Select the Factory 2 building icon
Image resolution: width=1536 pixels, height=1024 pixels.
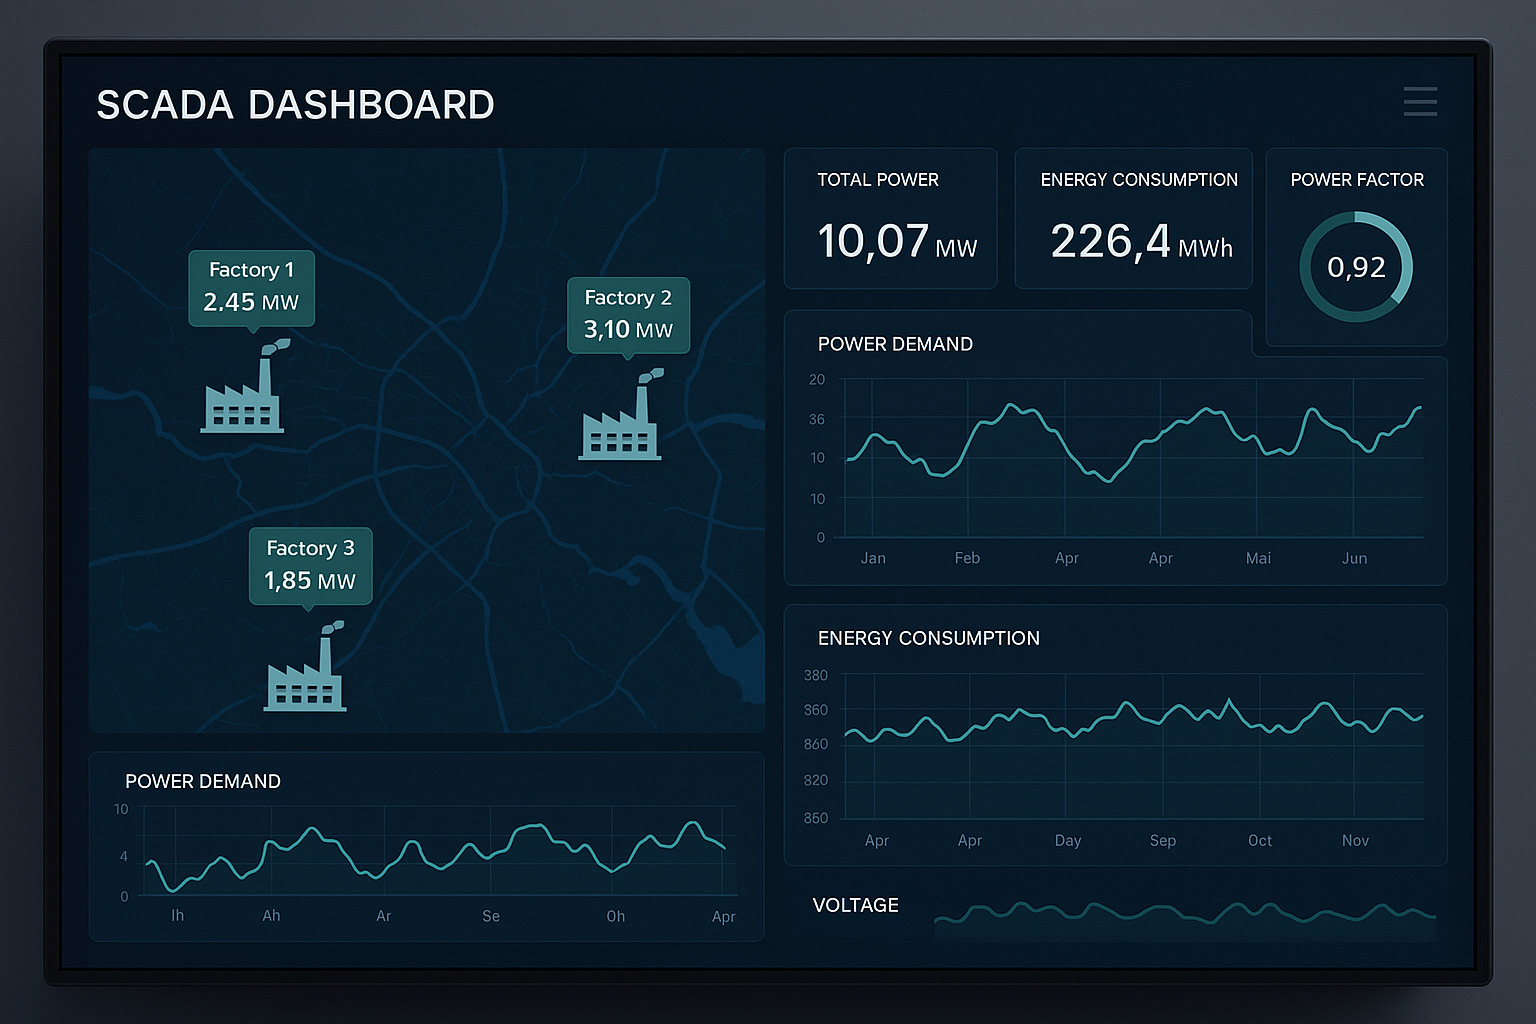point(621,415)
